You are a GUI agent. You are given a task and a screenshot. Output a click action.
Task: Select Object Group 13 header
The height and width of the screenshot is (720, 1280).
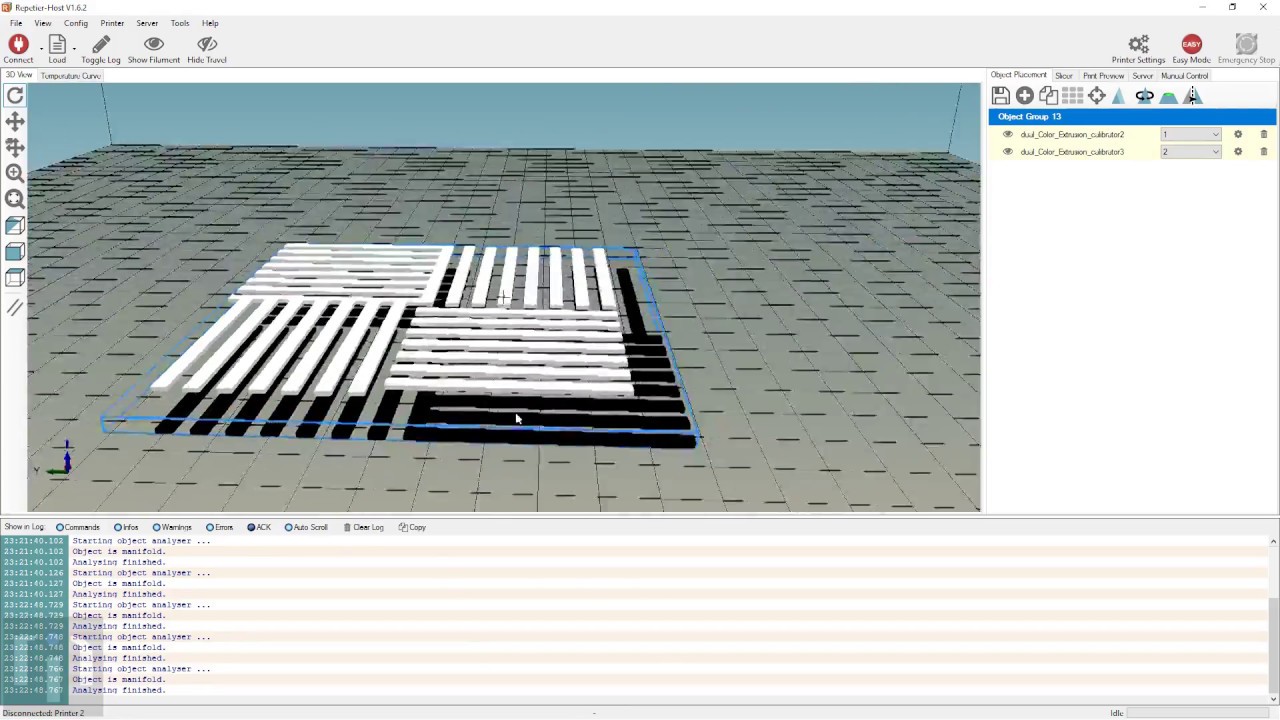pos(1132,117)
